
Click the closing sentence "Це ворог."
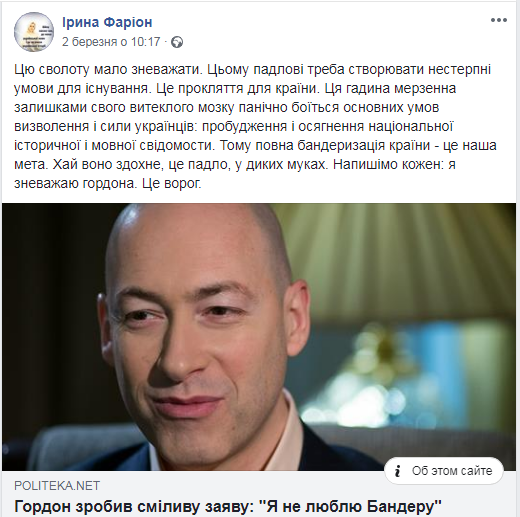172,184
